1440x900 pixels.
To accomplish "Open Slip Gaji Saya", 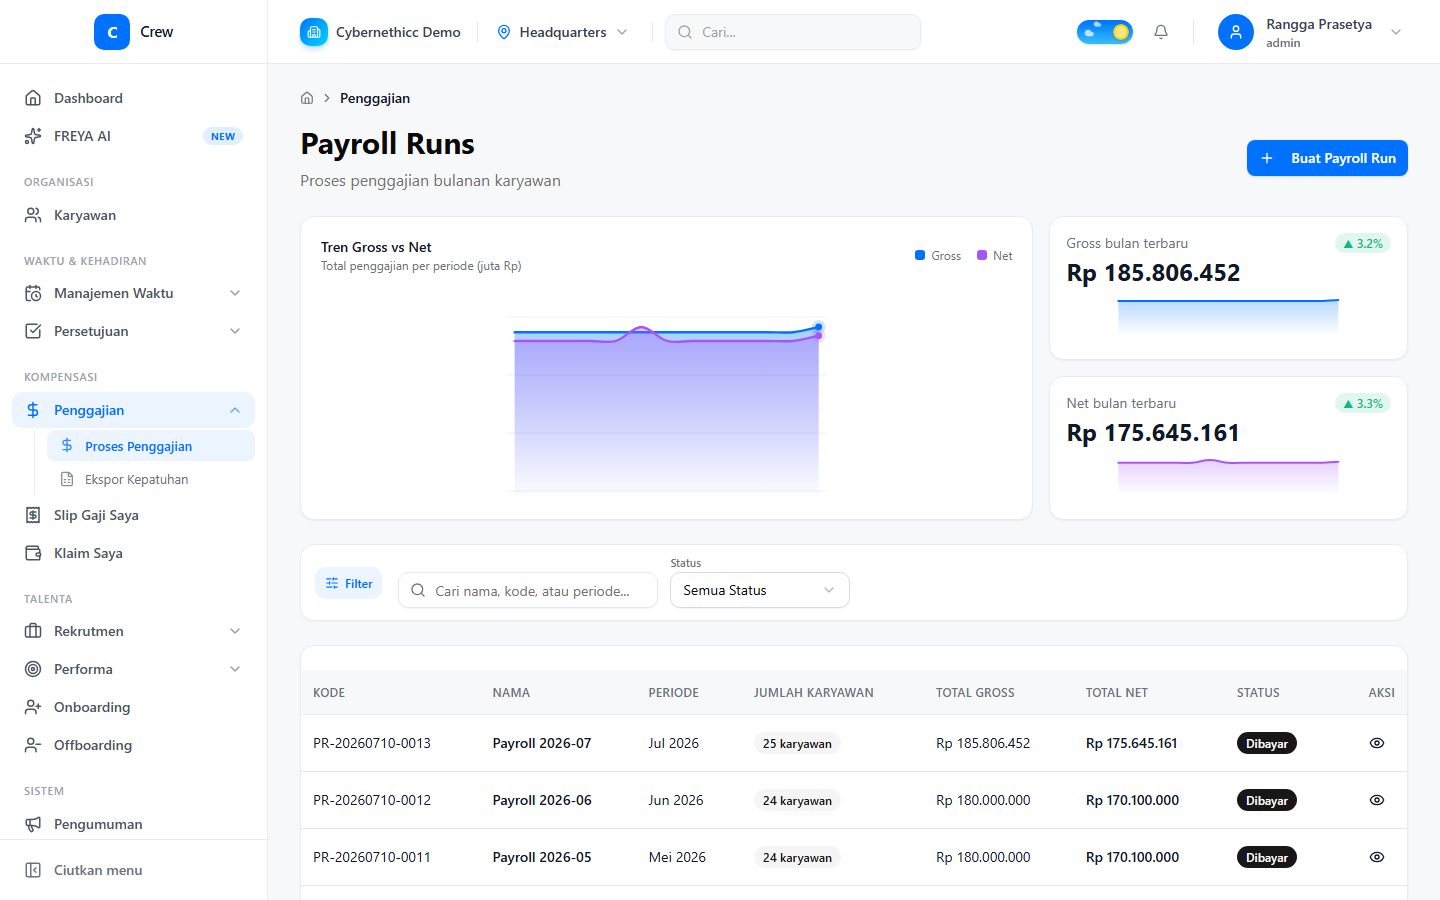I will click(x=133, y=515).
